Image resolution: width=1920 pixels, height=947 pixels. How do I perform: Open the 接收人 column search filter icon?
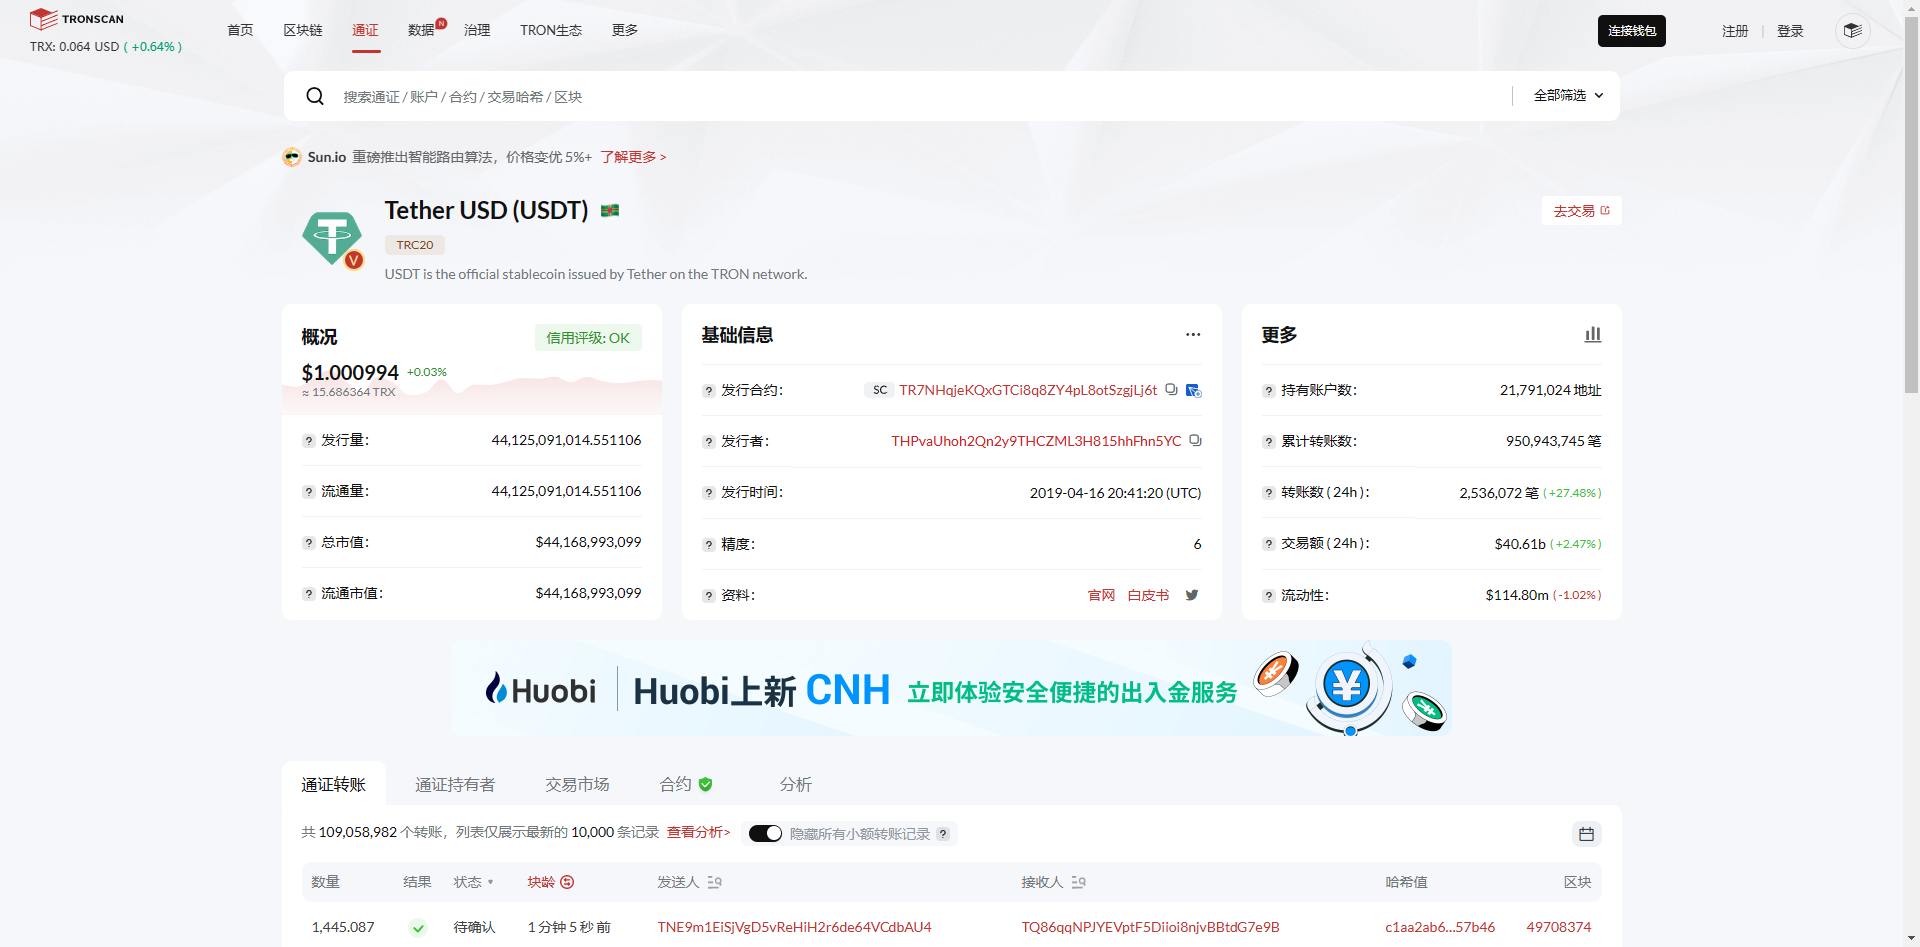(1078, 882)
